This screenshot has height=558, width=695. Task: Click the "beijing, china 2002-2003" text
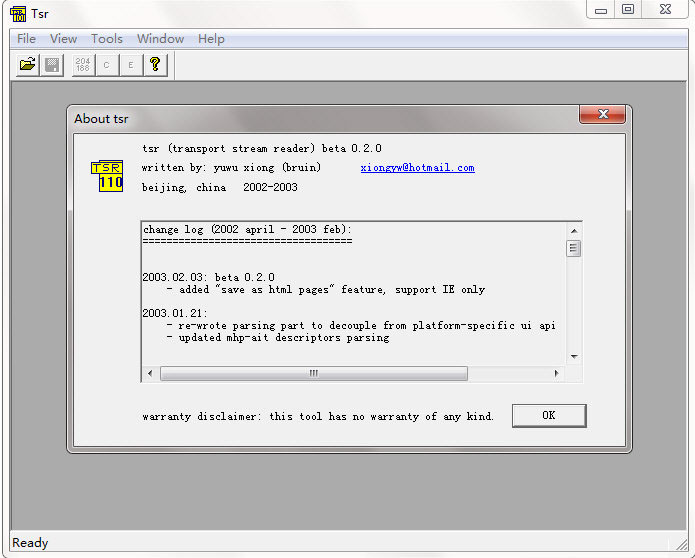219,187
